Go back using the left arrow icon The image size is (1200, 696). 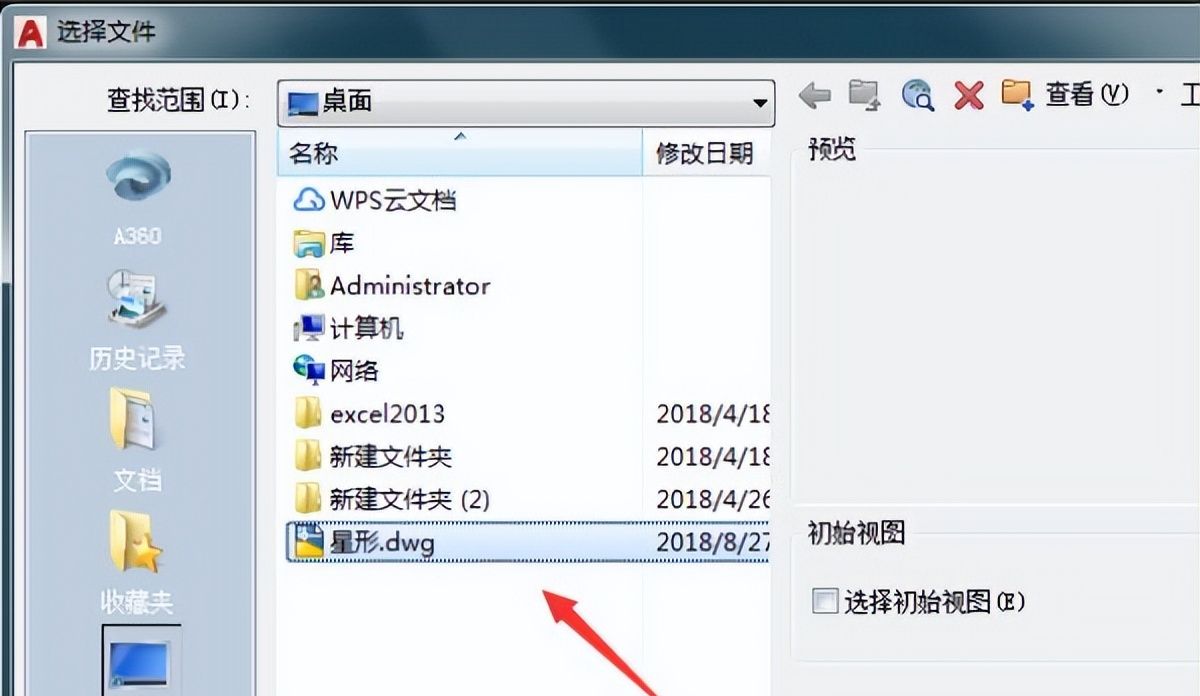pyautogui.click(x=815, y=95)
